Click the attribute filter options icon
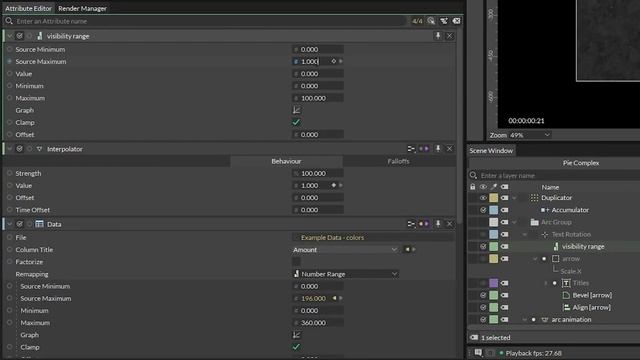The height and width of the screenshot is (360, 640). (444, 21)
